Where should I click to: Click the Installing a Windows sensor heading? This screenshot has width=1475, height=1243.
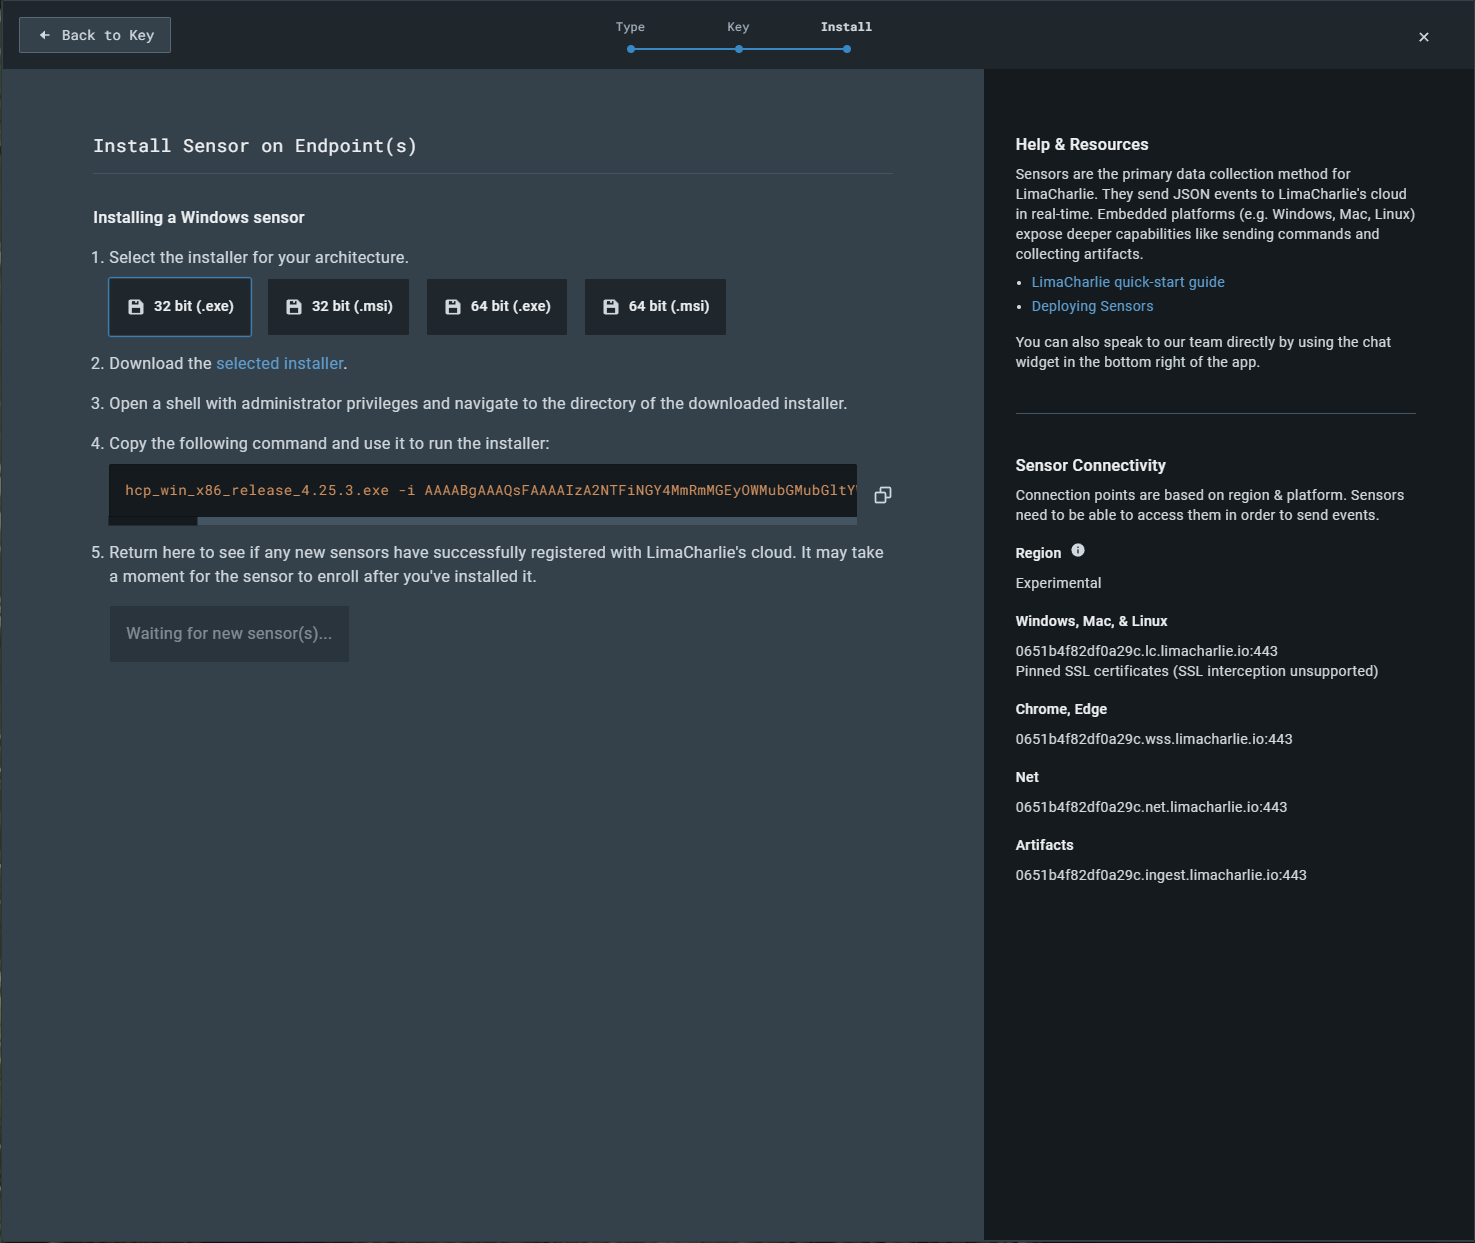(199, 217)
